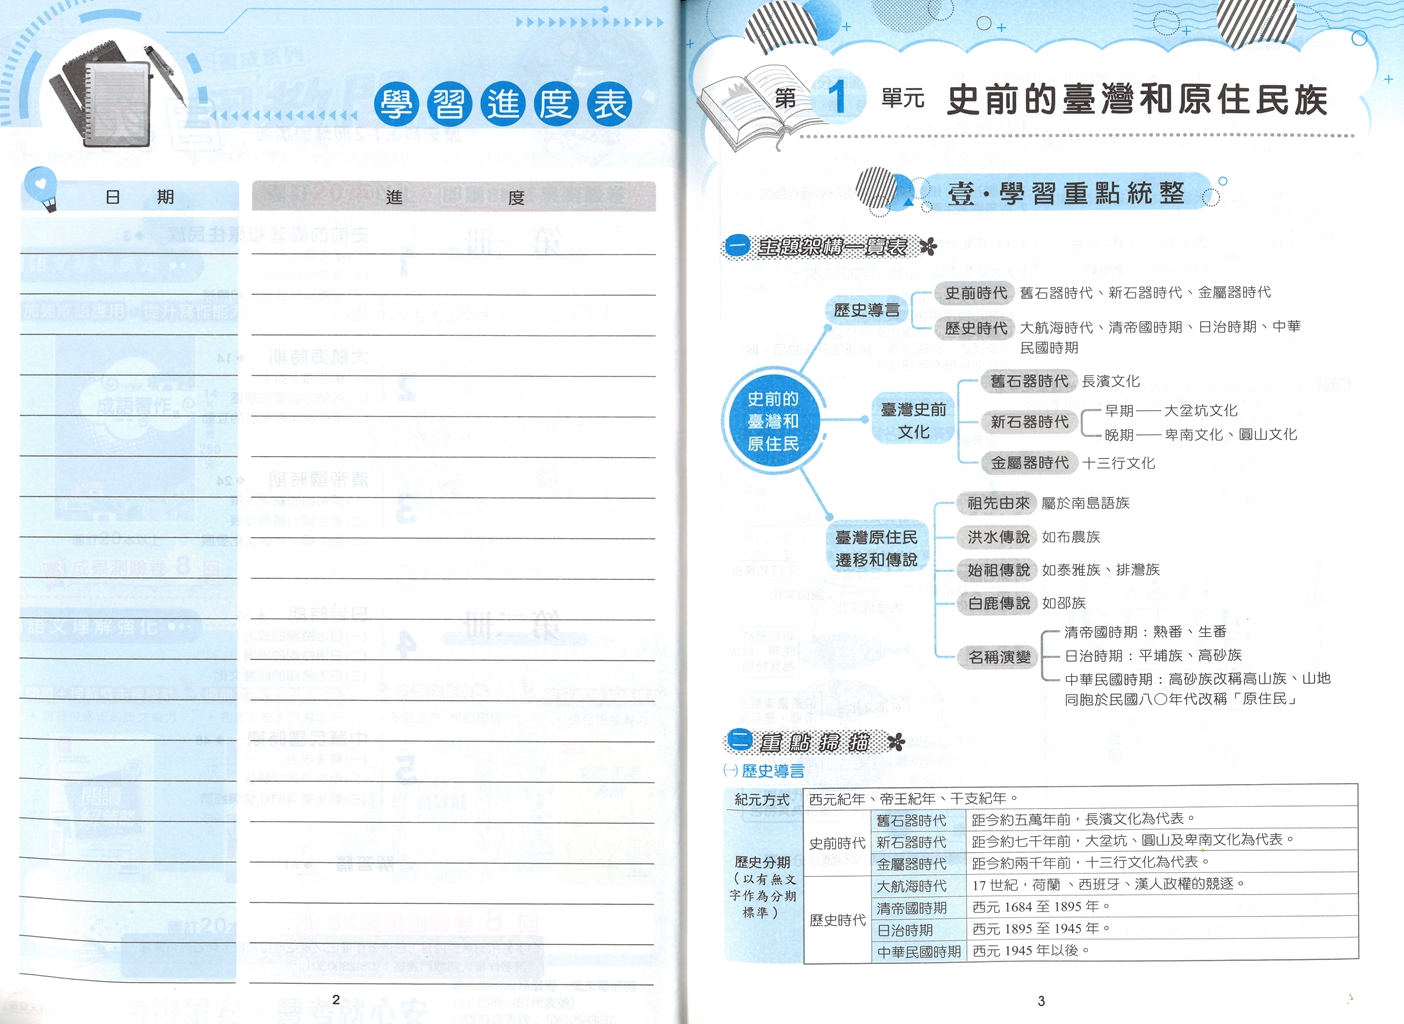This screenshot has width=1404, height=1024.
Task: Click the text 如布農族
Action: click(x=1071, y=537)
